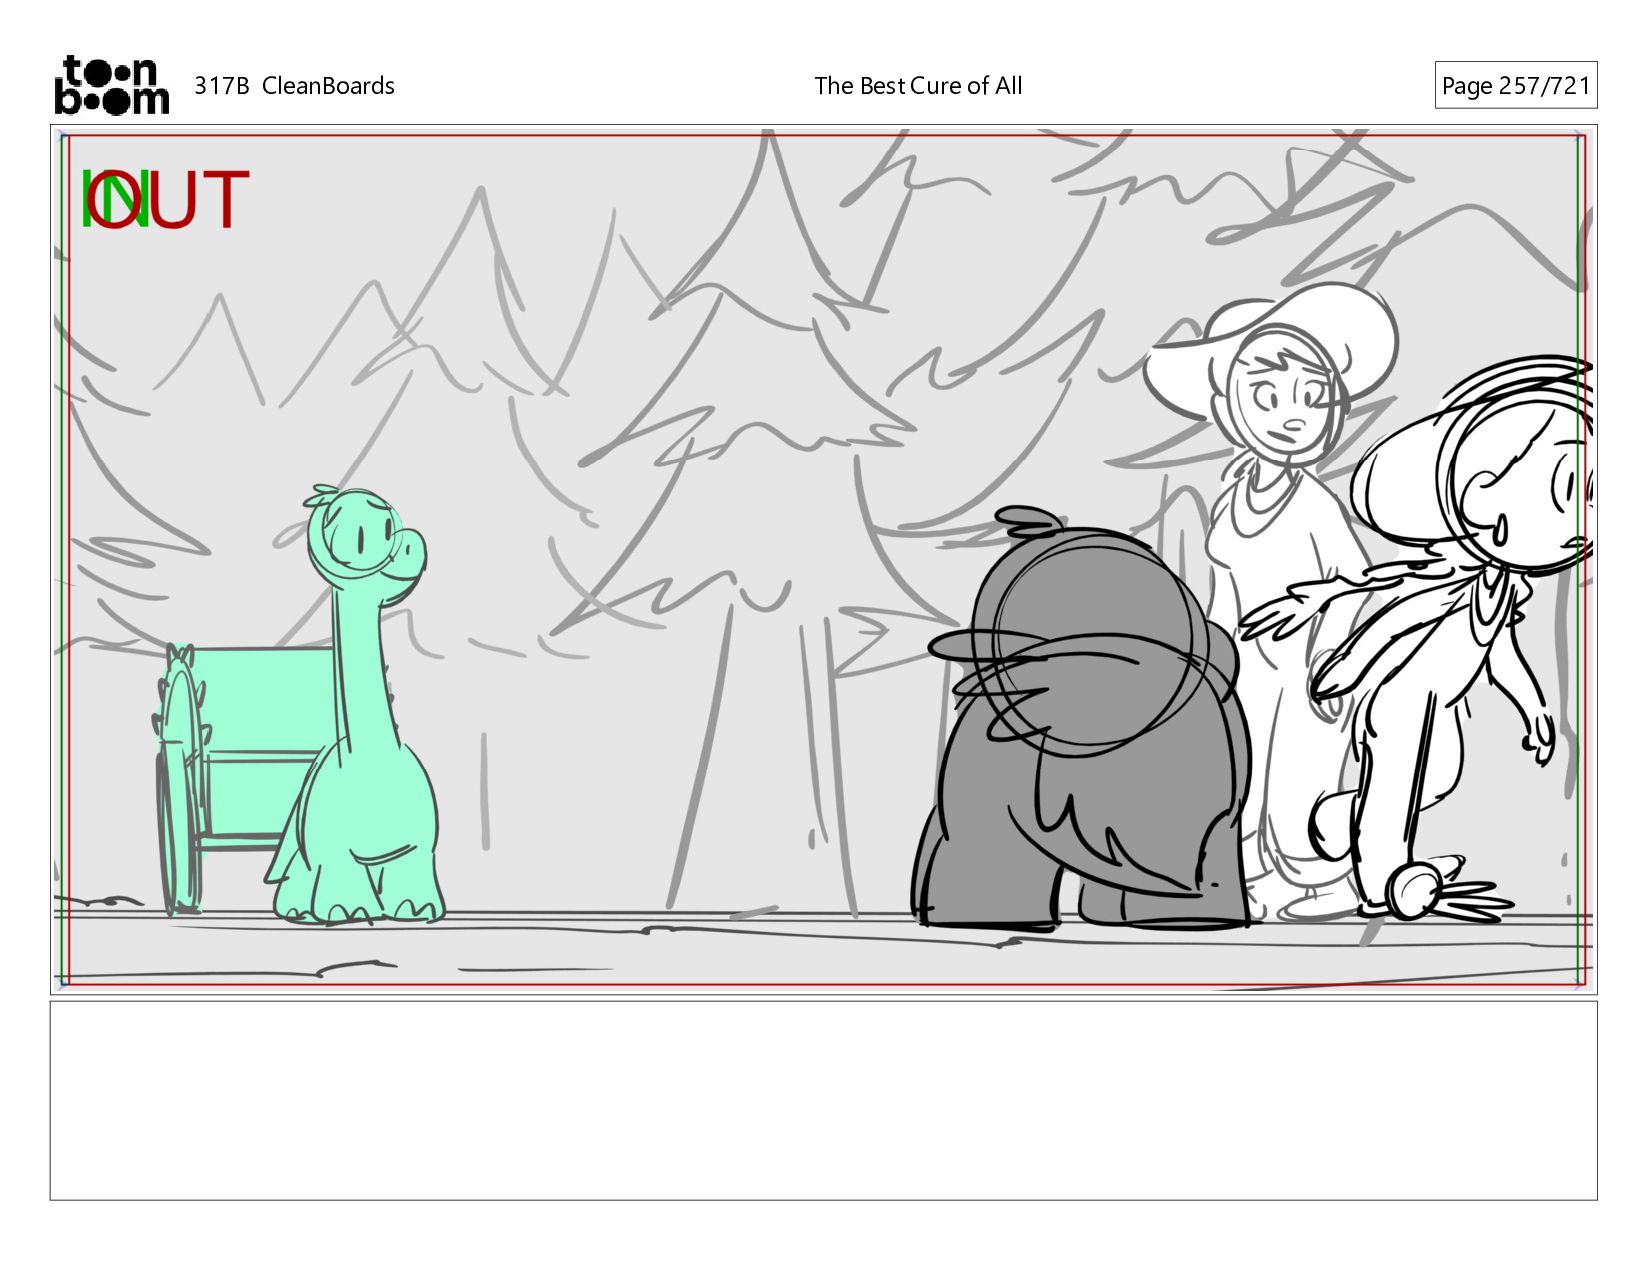The image size is (1650, 1275).
Task: Select the title 'The Best Cure of All'
Action: (x=918, y=86)
